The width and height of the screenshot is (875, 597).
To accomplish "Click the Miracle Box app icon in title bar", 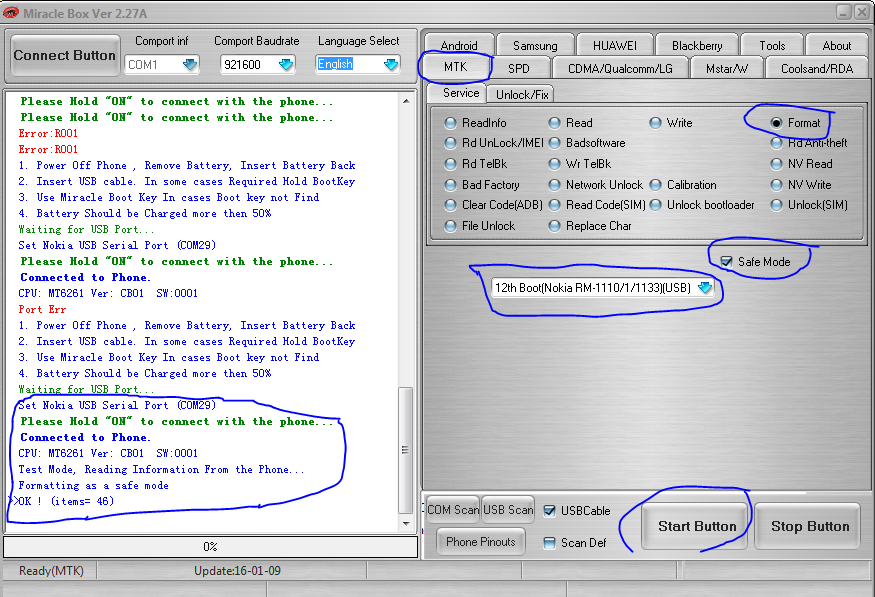I will pyautogui.click(x=11, y=12).
